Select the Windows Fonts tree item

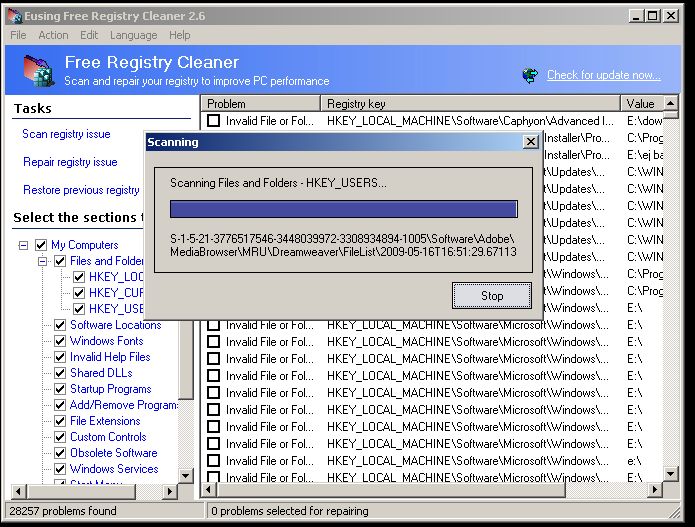click(x=107, y=341)
